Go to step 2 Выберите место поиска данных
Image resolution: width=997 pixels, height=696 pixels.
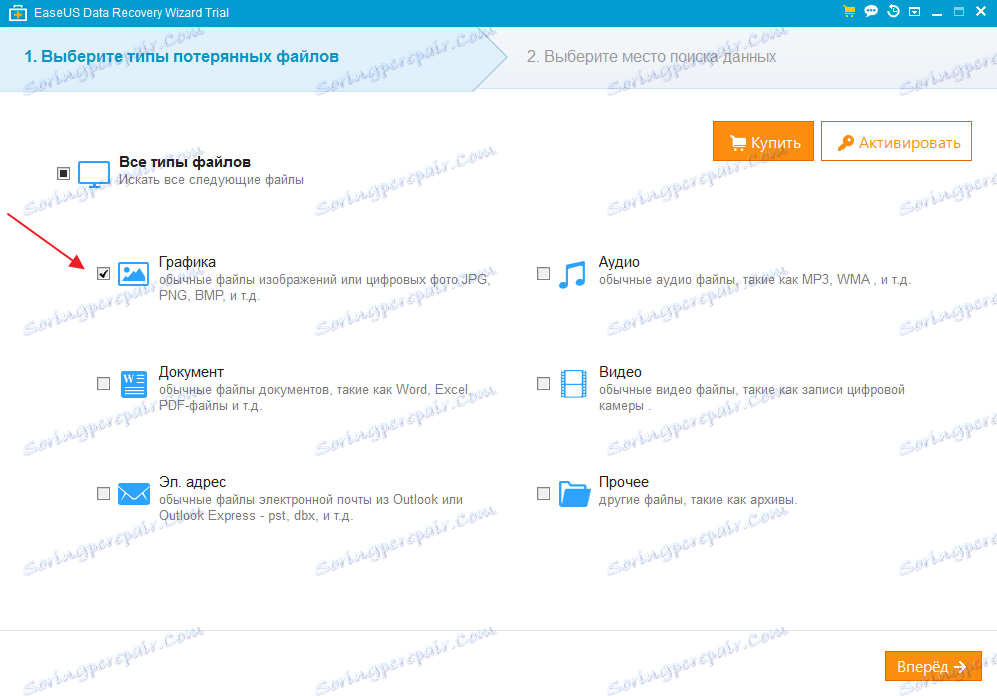click(x=651, y=57)
